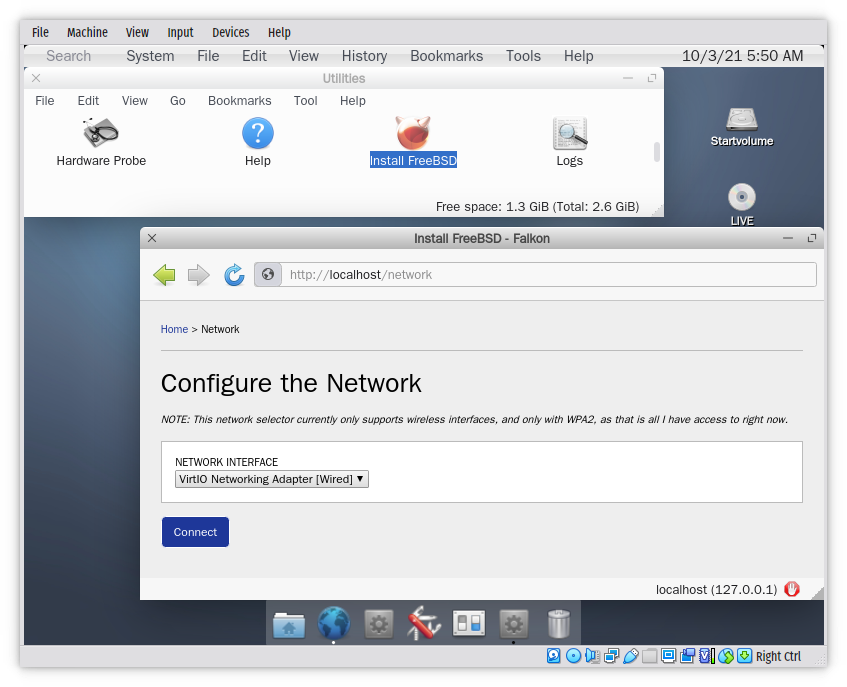Image resolution: width=847 pixels, height=687 pixels.
Task: Open the VirtualBox Devices menu
Action: [230, 32]
